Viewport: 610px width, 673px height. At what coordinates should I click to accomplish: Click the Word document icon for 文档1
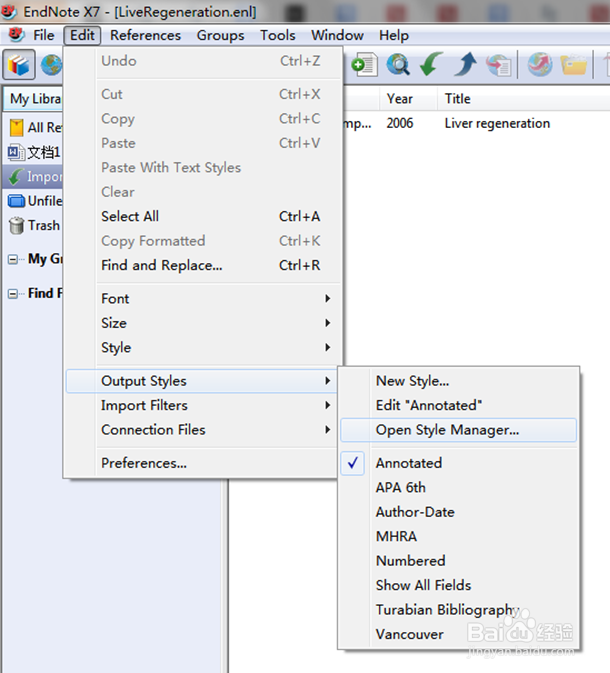click(16, 152)
